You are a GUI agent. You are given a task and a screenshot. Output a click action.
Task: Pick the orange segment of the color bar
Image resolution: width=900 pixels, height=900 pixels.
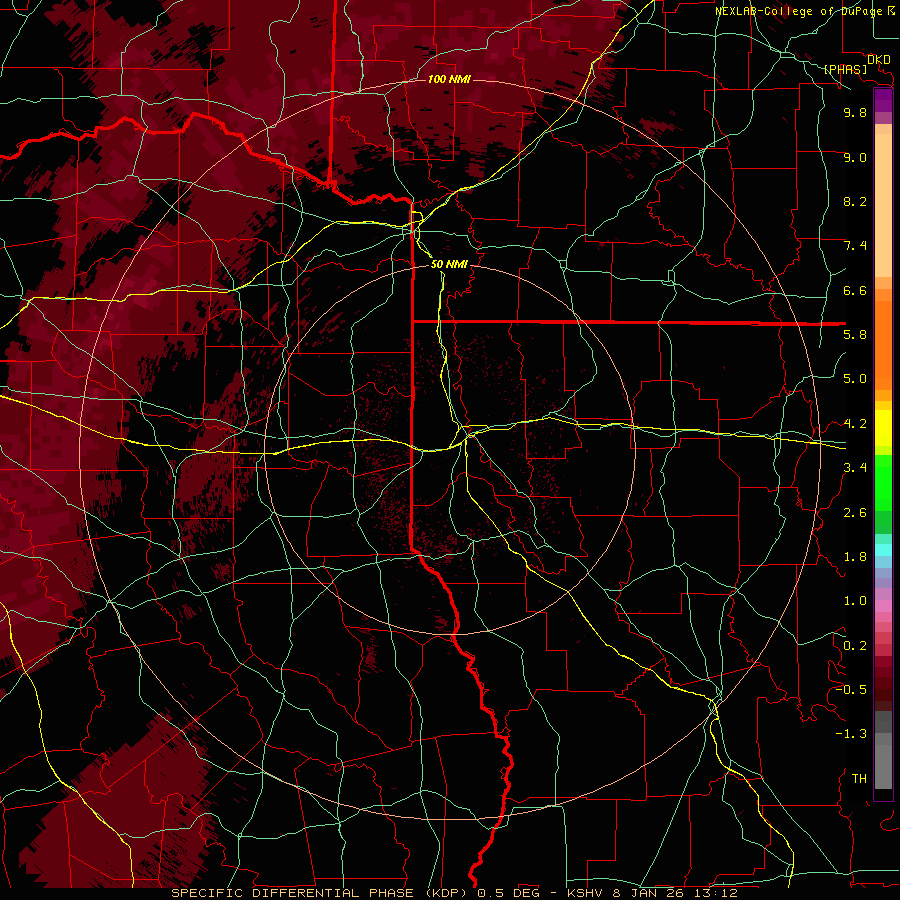pyautogui.click(x=883, y=346)
